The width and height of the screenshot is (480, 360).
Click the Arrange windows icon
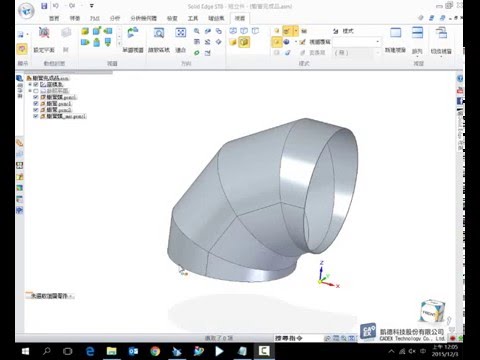pos(417,33)
